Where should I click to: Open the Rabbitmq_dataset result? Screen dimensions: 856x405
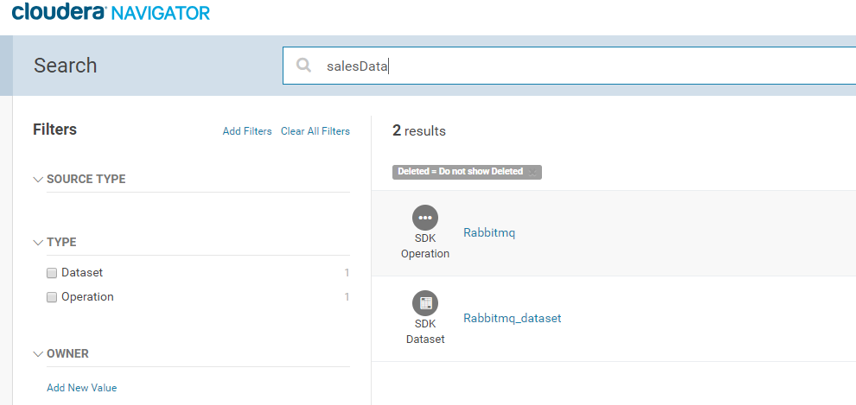[512, 318]
